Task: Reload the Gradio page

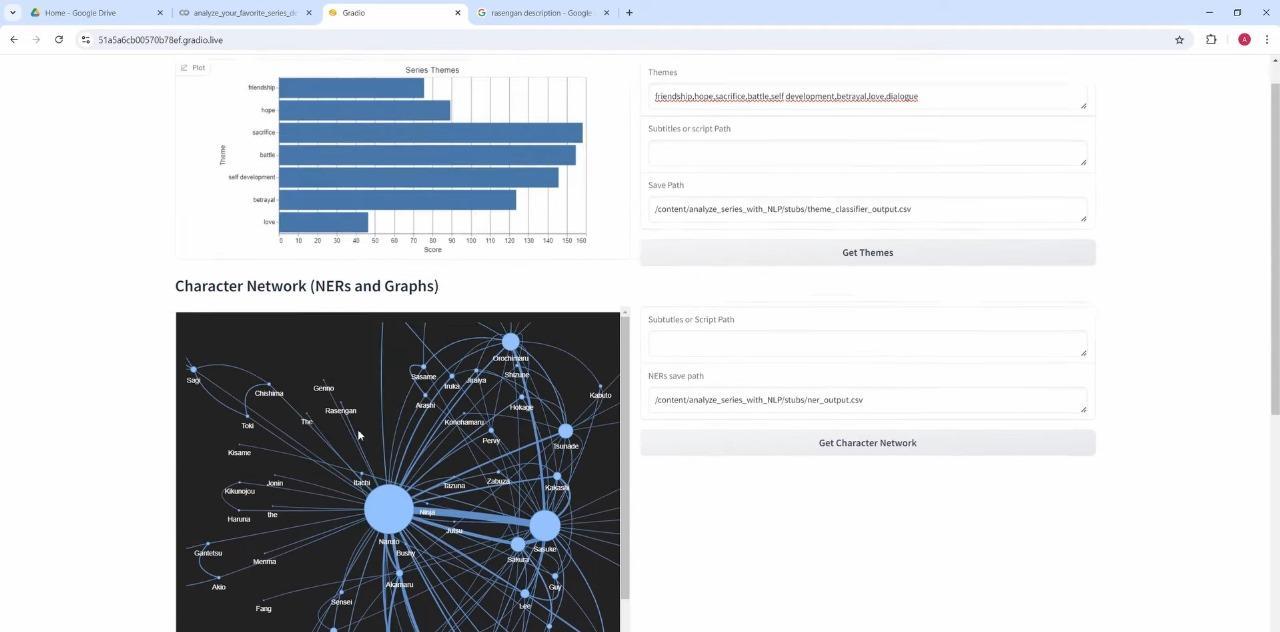Action: tap(59, 40)
